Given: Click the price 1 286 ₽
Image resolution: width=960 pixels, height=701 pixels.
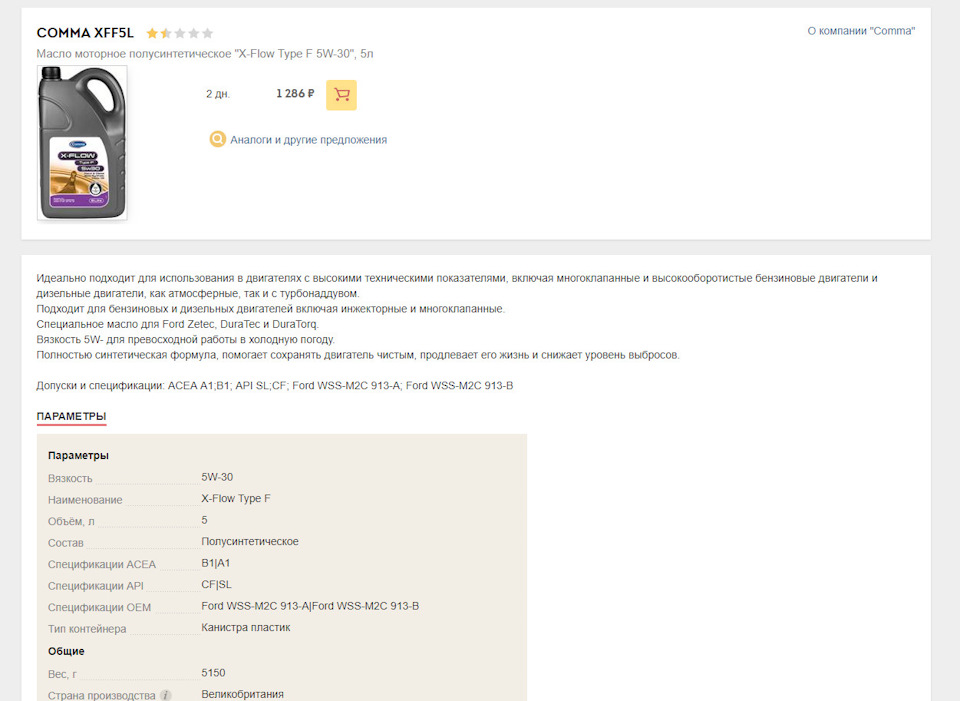Looking at the screenshot, I should point(295,94).
